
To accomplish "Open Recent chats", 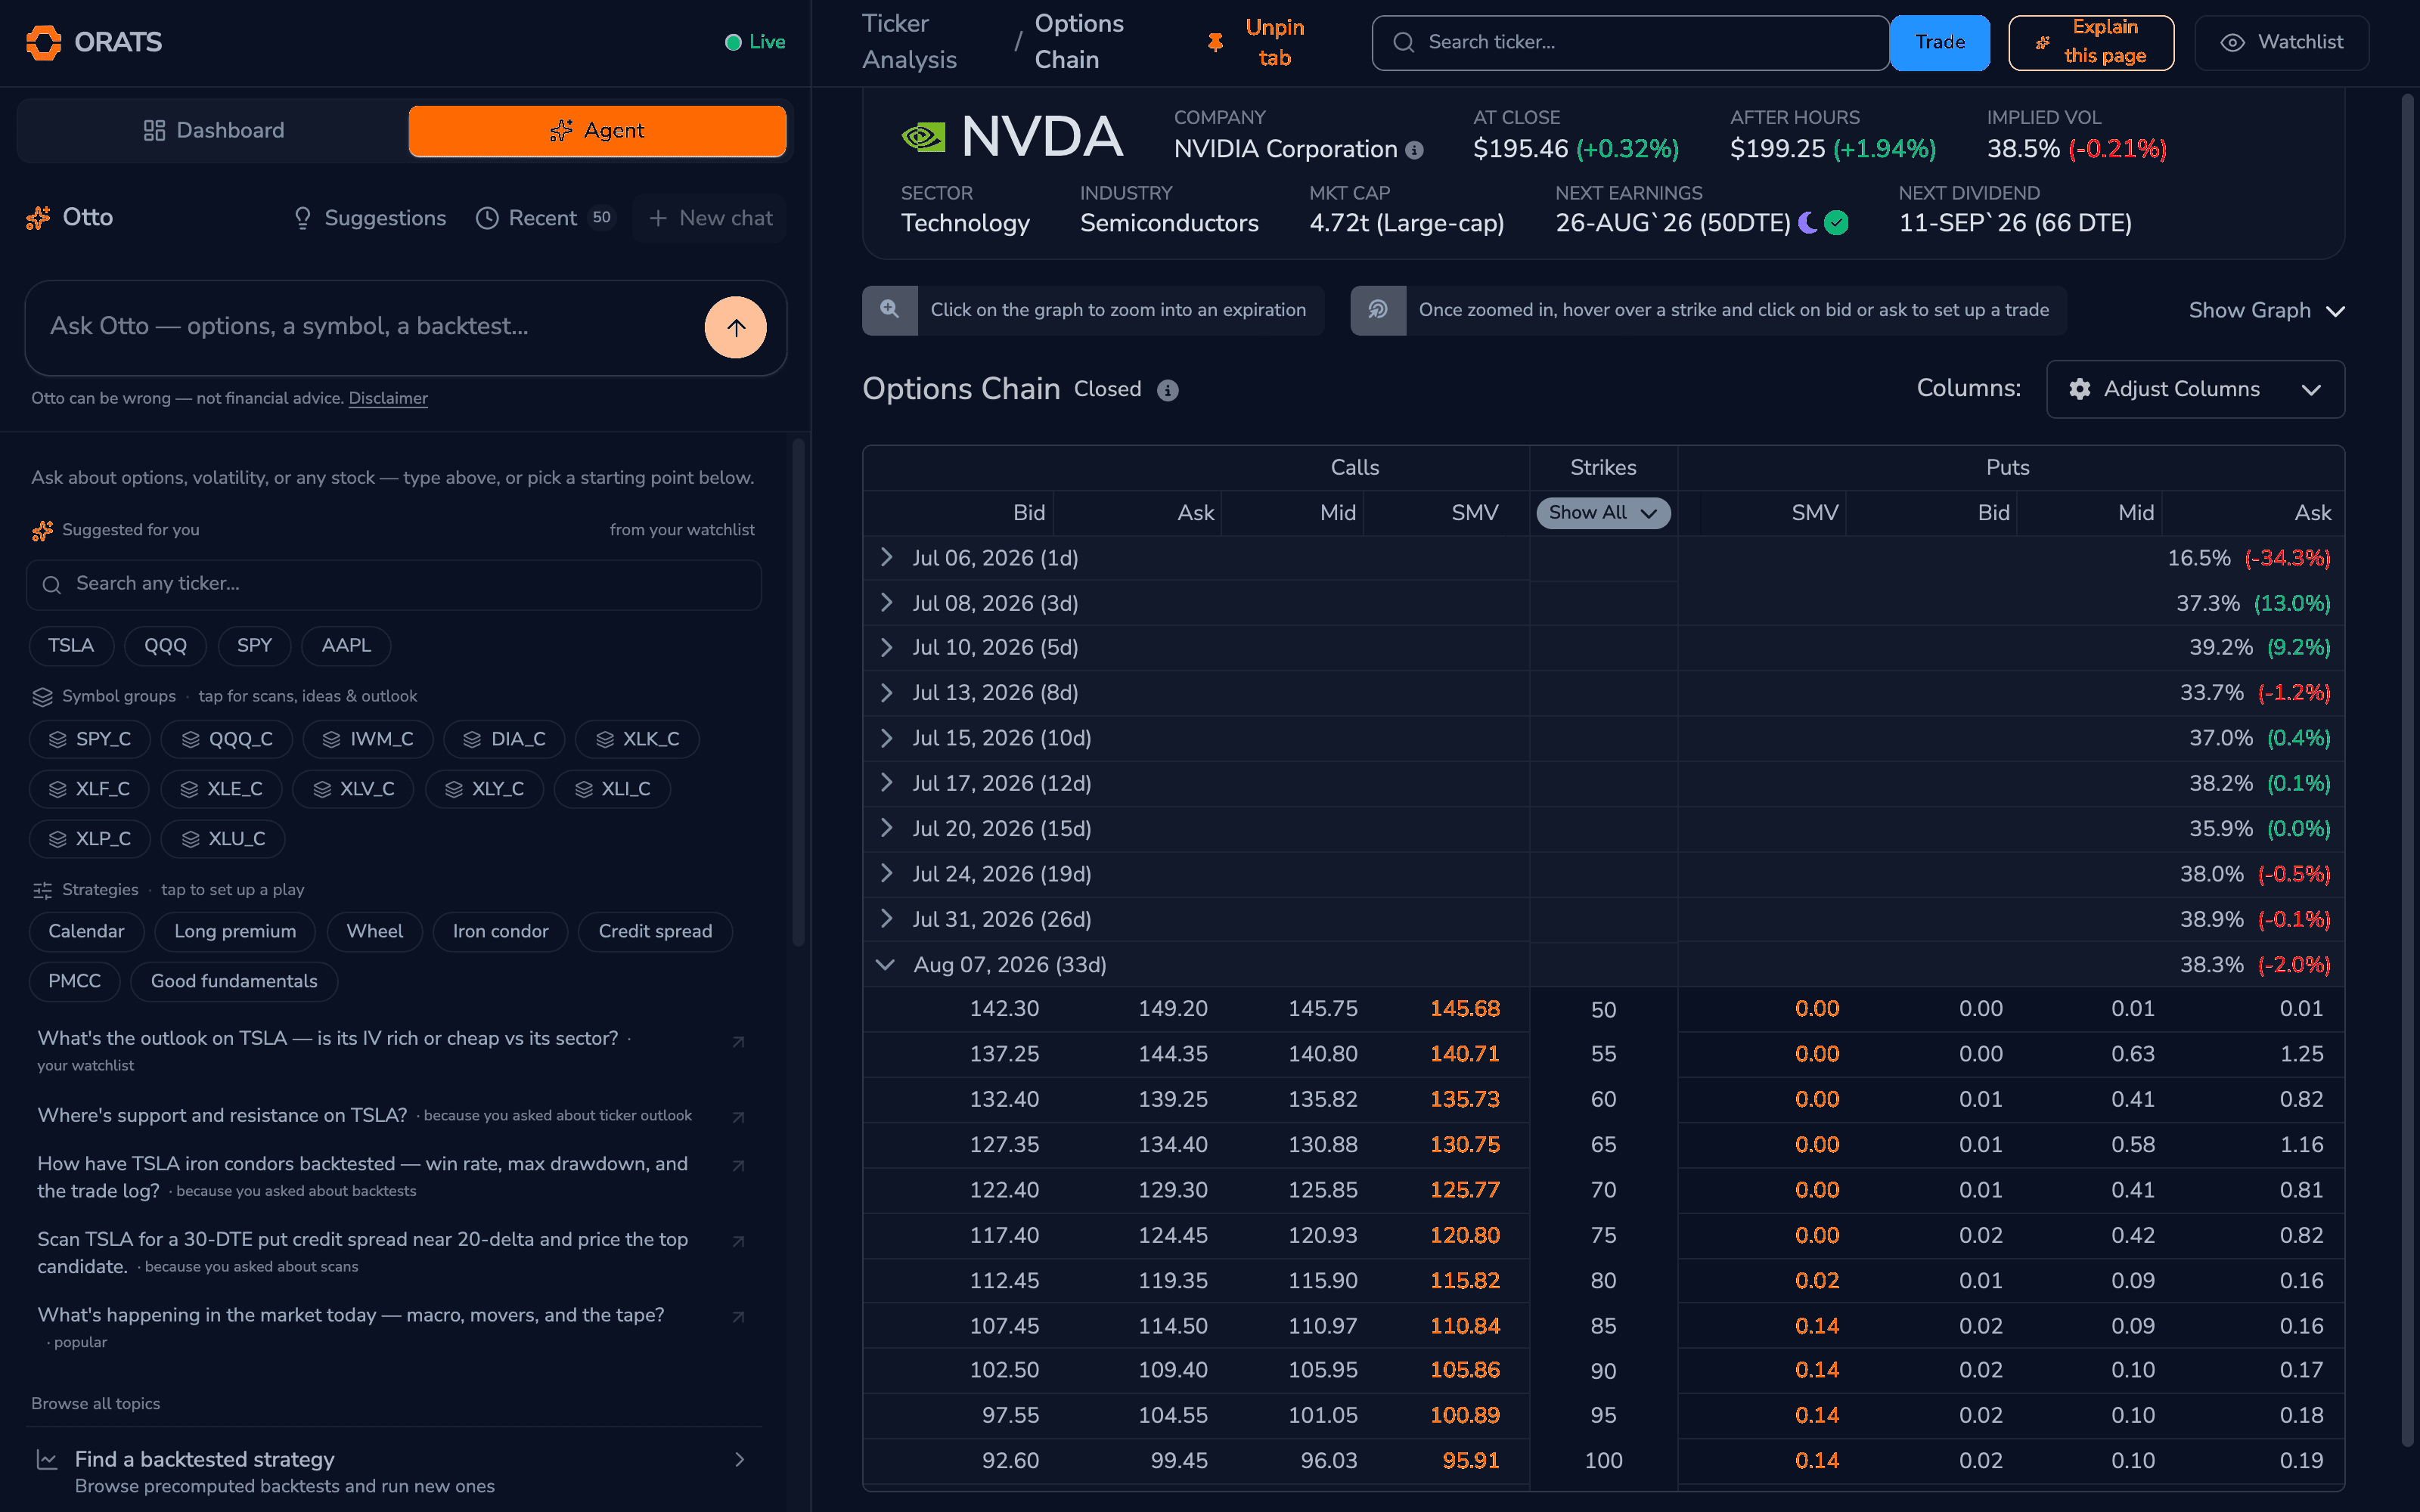I will pyautogui.click(x=545, y=218).
